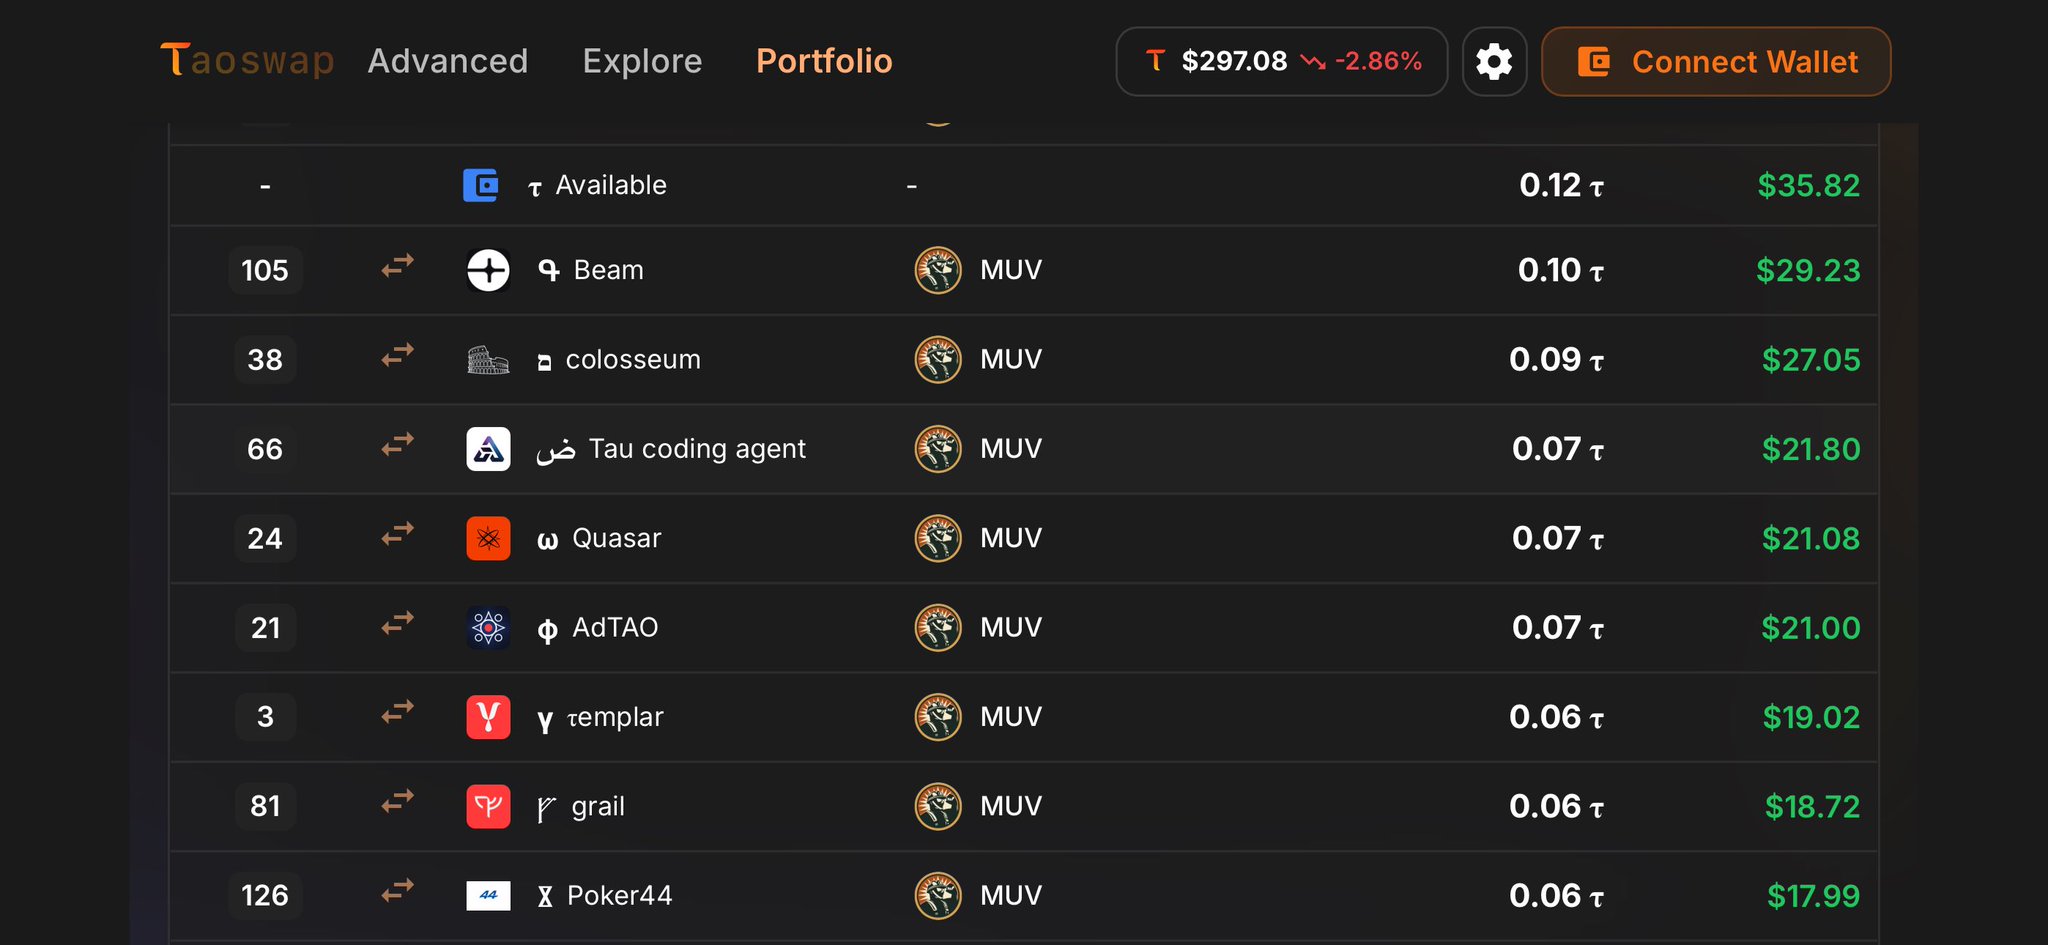Open settings with the gear icon
Viewport: 2048px width, 945px height.
pos(1494,62)
